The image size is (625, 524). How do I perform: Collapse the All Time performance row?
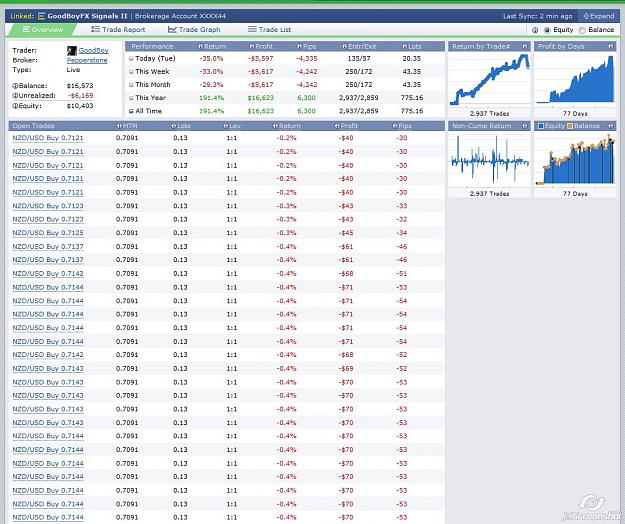click(x=131, y=111)
